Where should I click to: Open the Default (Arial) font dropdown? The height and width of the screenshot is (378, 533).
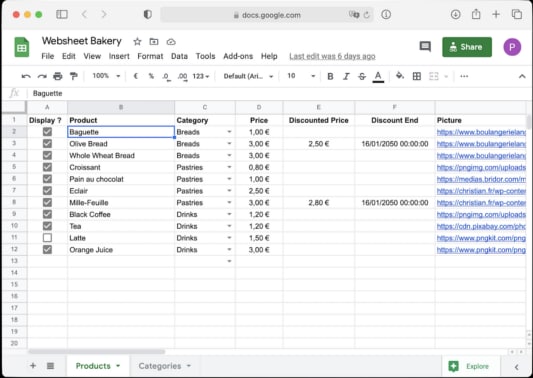[x=248, y=76]
